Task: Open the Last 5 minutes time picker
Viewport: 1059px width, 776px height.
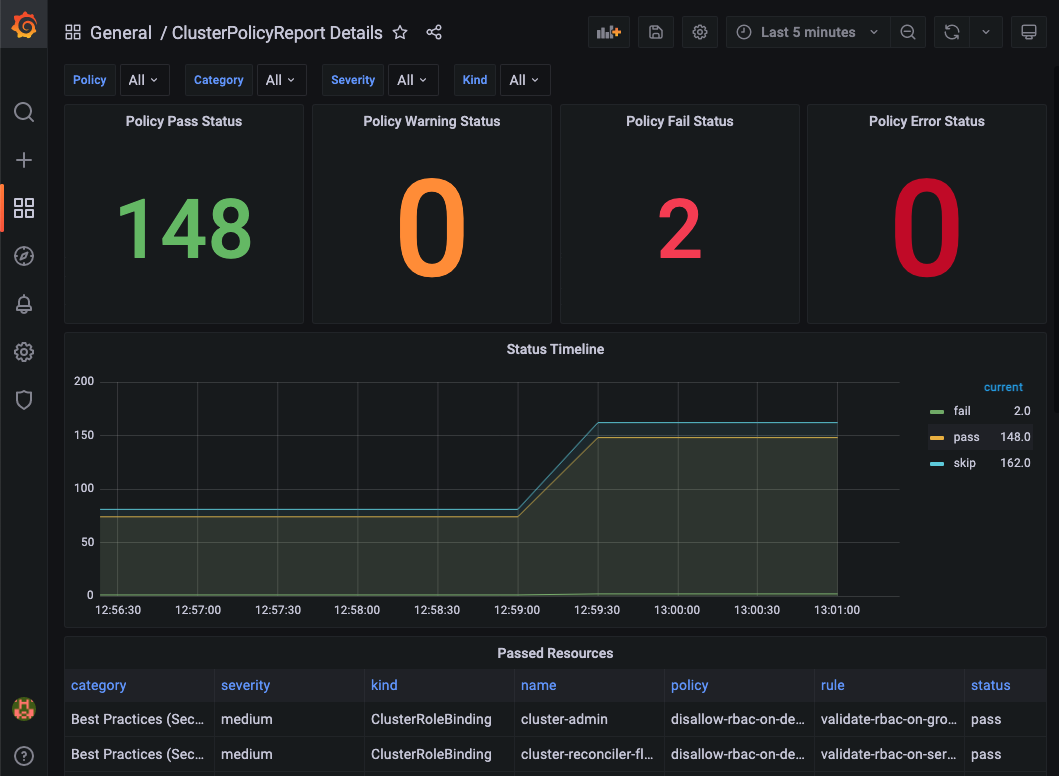Action: (x=803, y=31)
